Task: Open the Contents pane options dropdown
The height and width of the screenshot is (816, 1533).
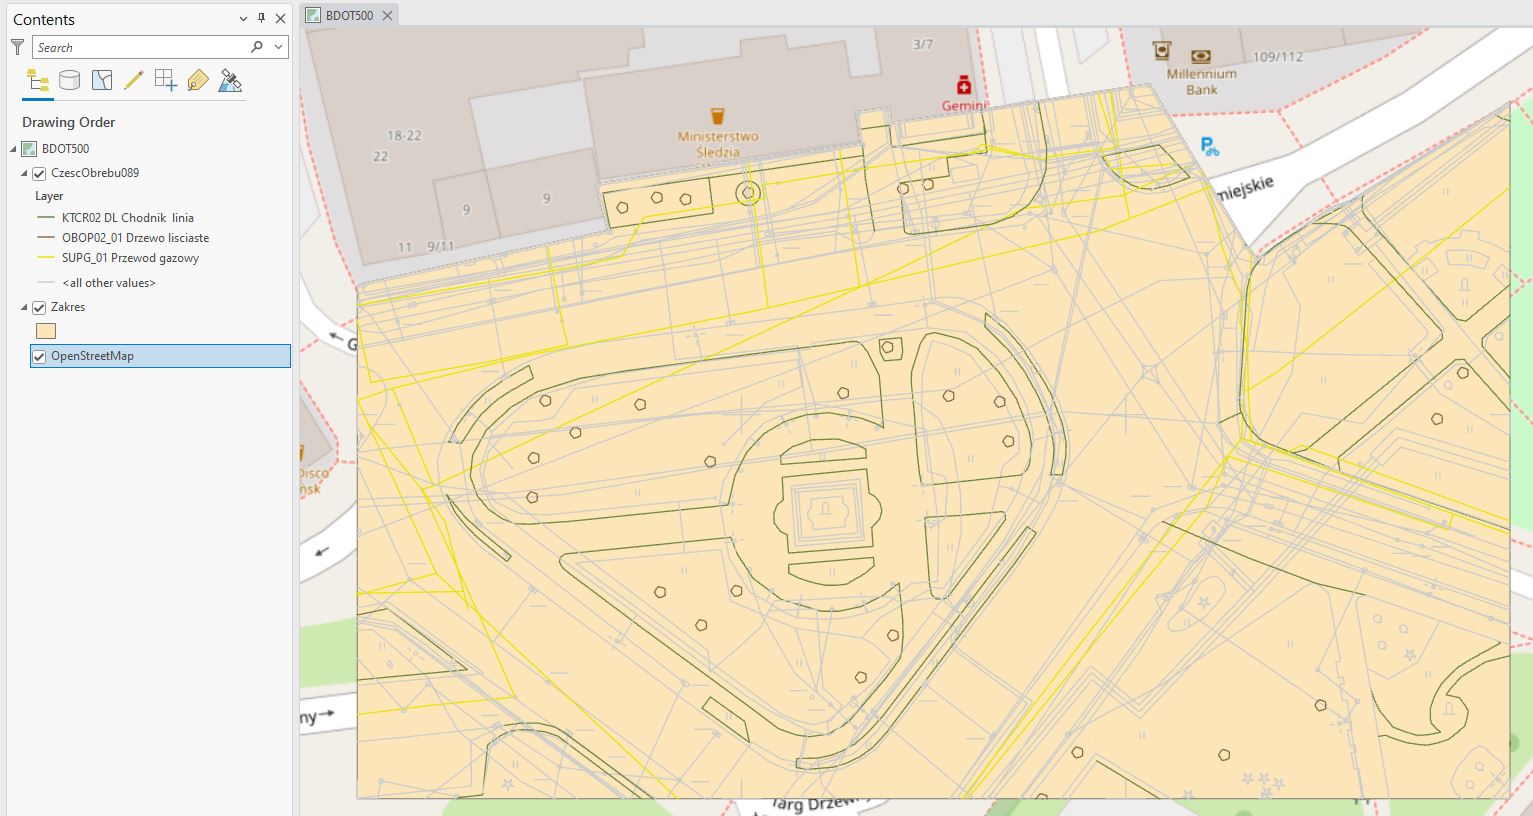Action: point(243,19)
